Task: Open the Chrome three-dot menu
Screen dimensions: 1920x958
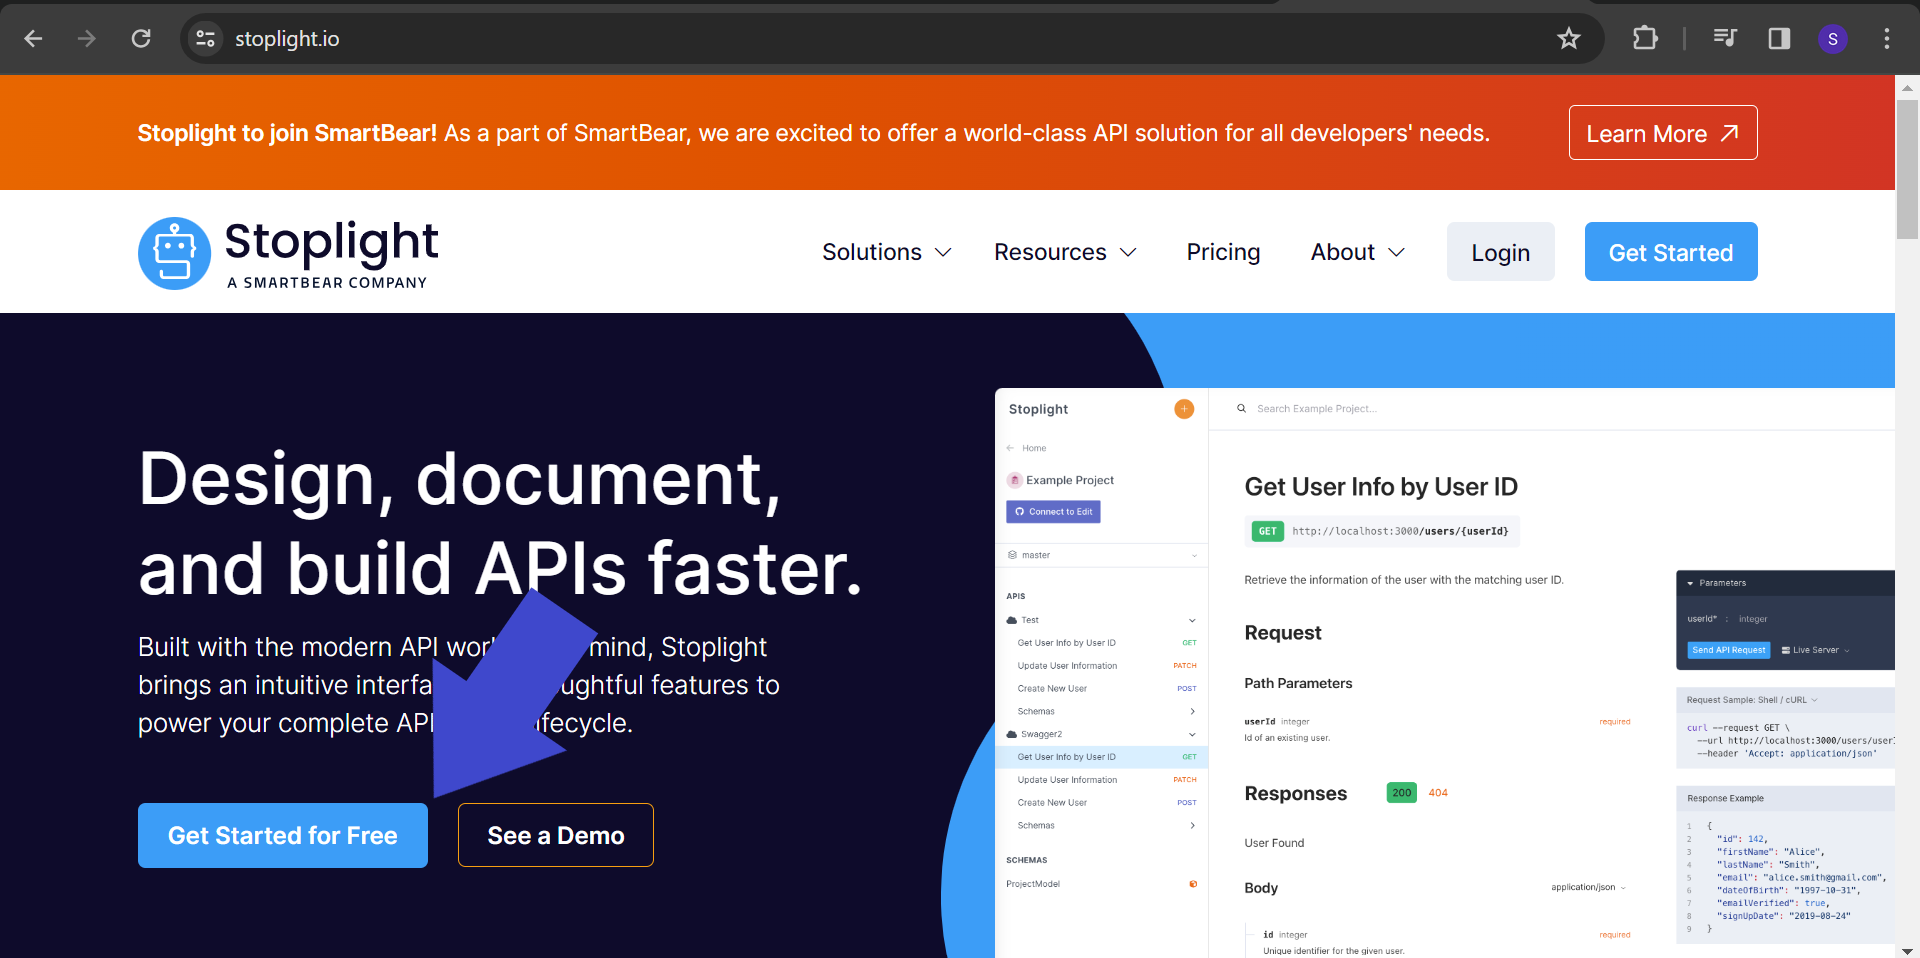Action: point(1886,38)
